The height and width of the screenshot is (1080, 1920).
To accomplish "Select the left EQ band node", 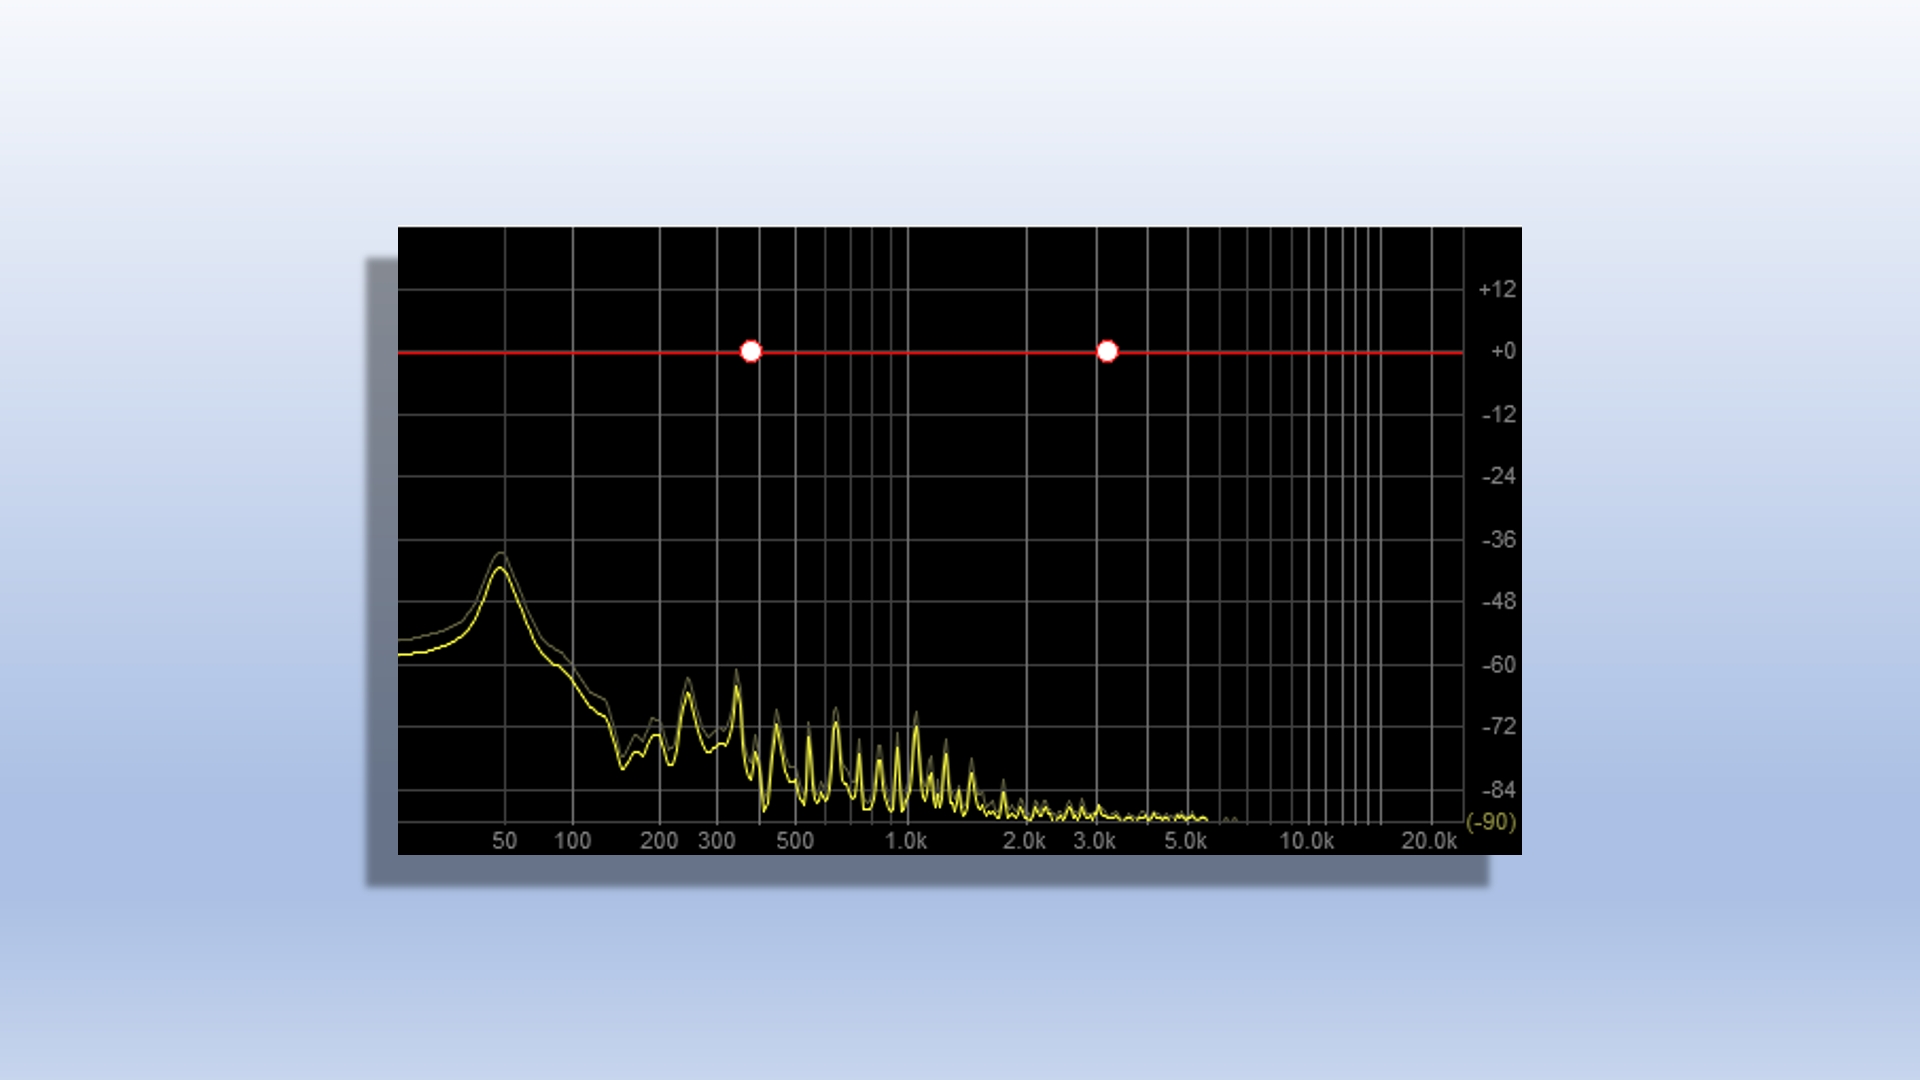I will 751,351.
